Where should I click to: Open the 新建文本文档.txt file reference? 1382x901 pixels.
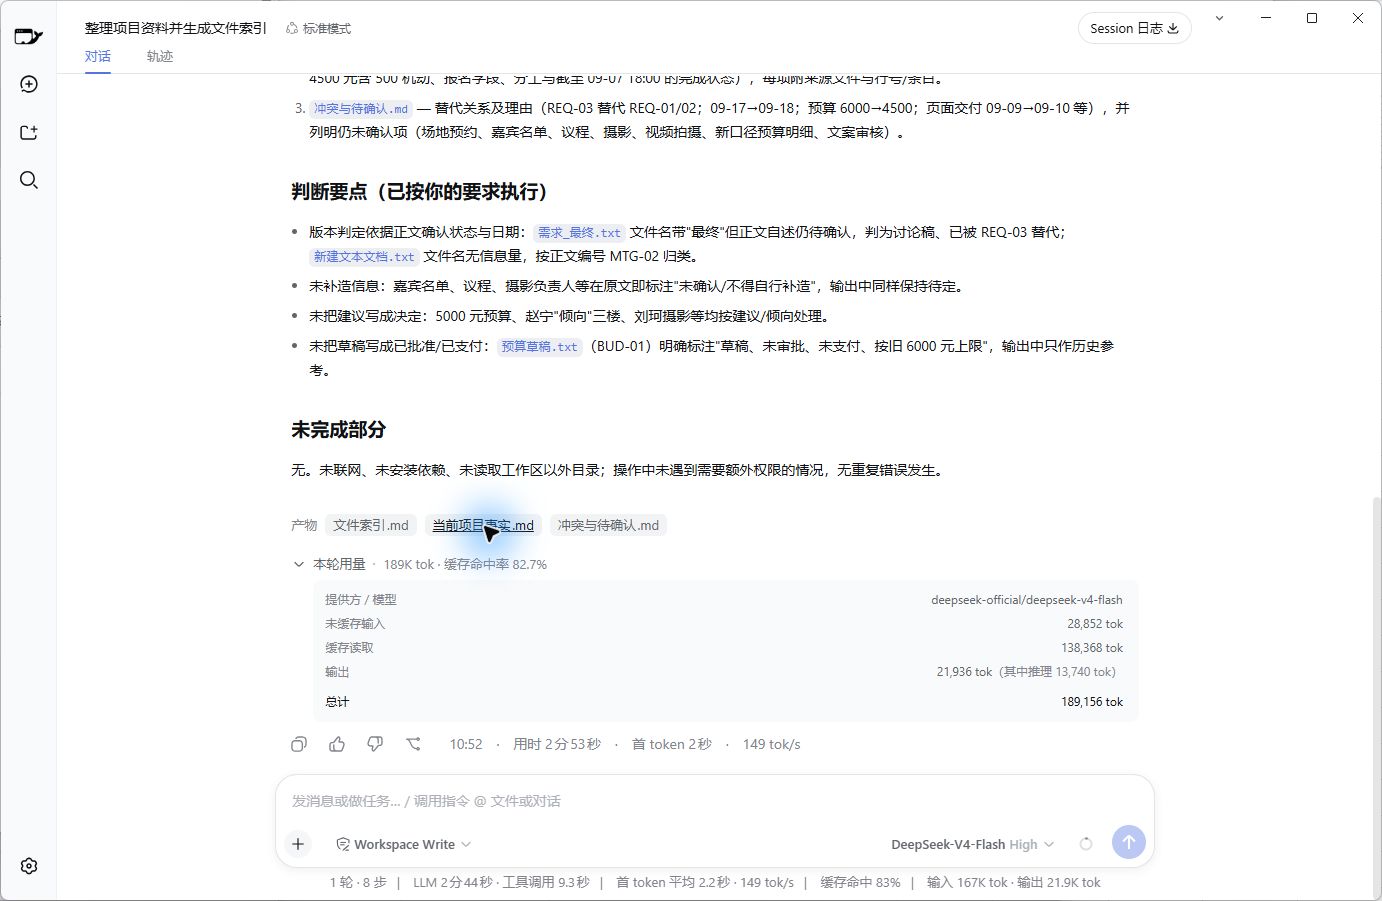(x=364, y=256)
